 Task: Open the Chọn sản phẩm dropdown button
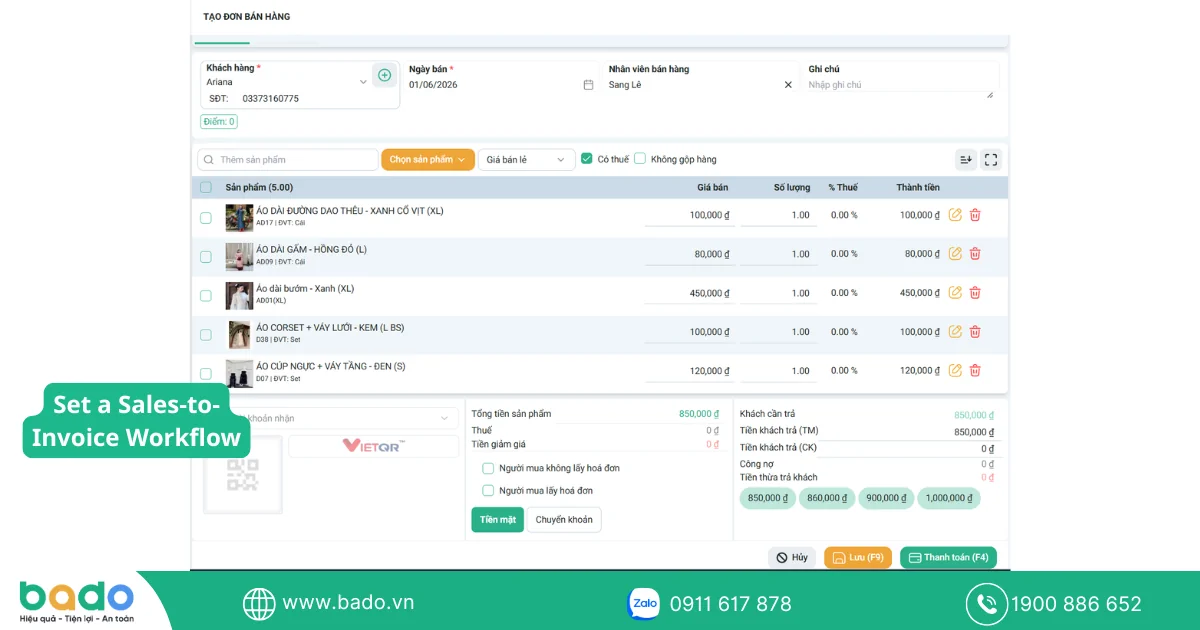[x=427, y=160]
